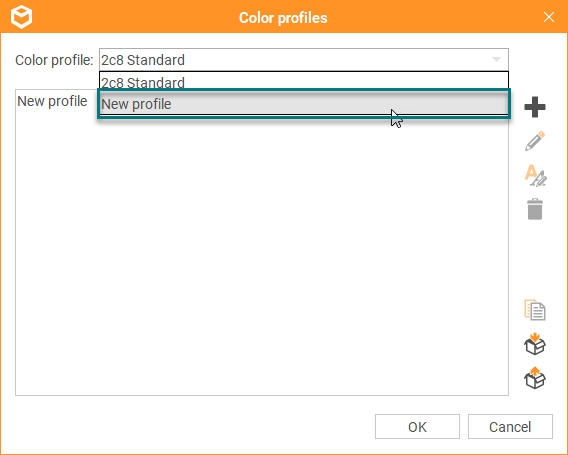Screen dimensions: 568x455
Task: Click the box icon with upward arrow
Action: coord(535,377)
